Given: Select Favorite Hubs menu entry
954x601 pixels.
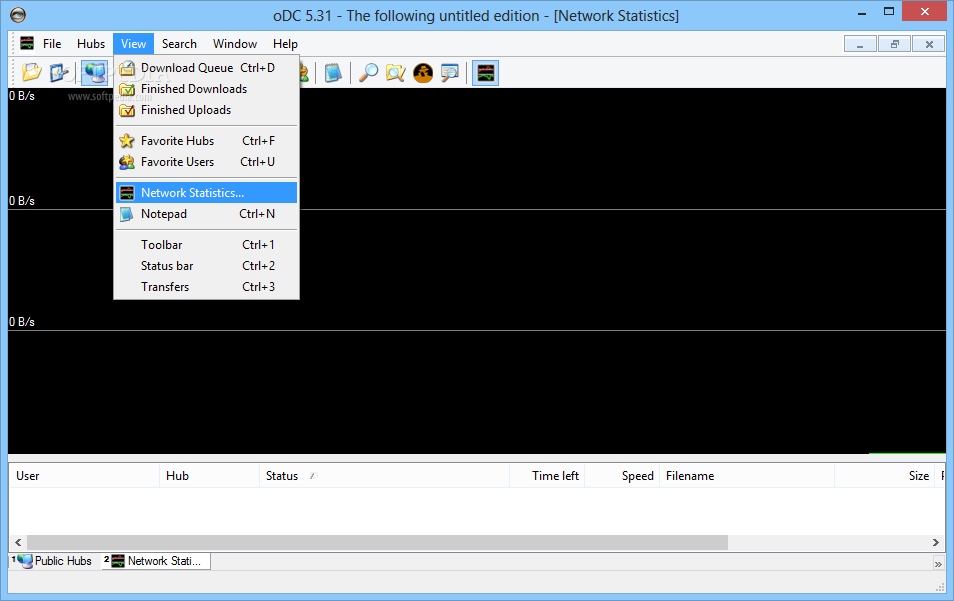Looking at the screenshot, I should tap(206, 141).
